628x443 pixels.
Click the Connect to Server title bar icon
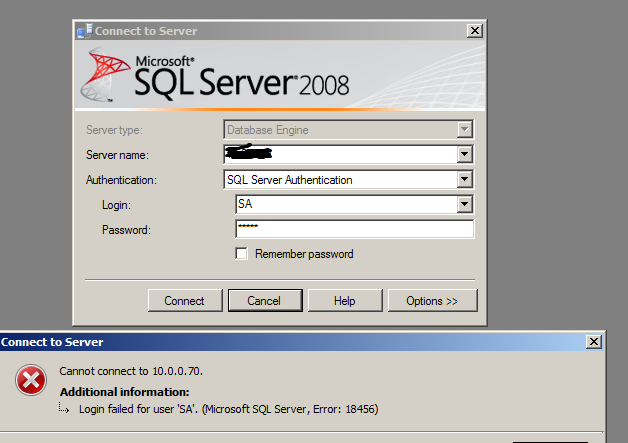85,31
